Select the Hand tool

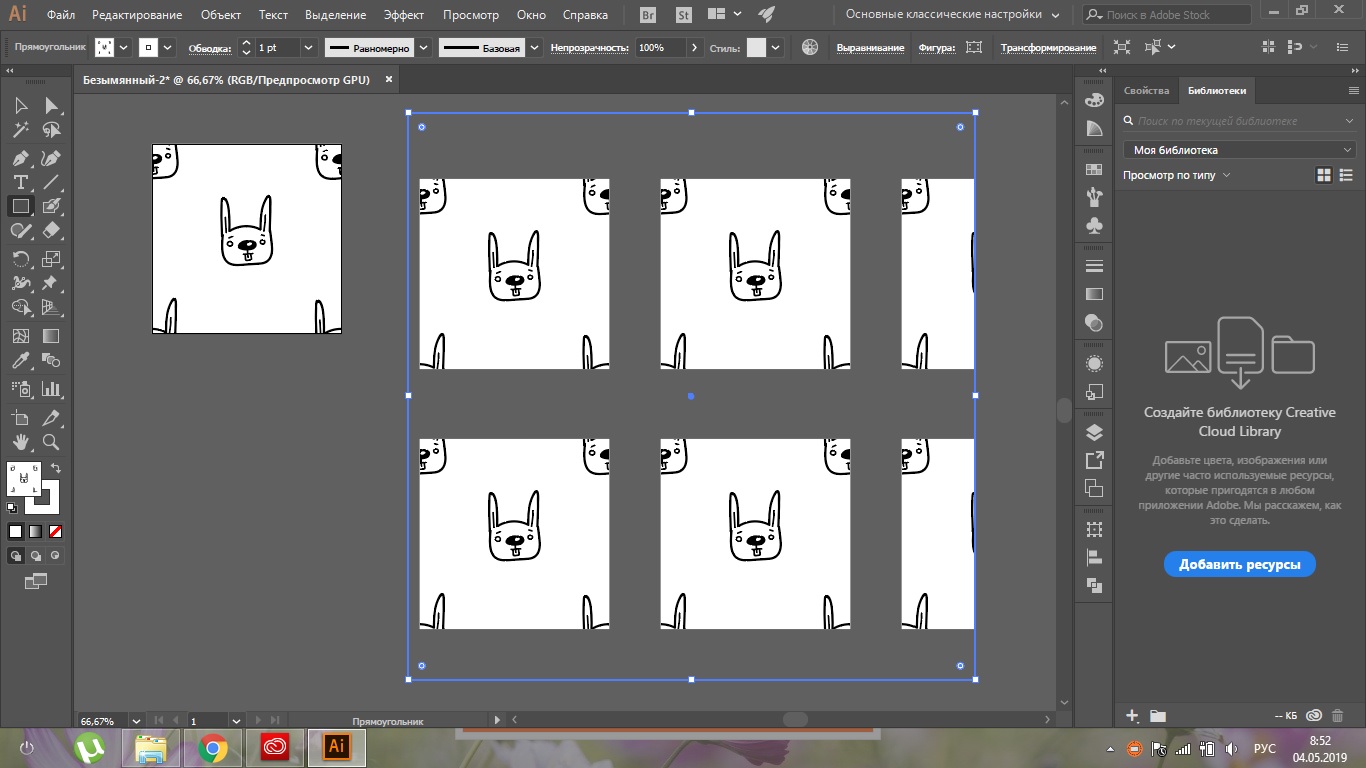pyautogui.click(x=20, y=442)
